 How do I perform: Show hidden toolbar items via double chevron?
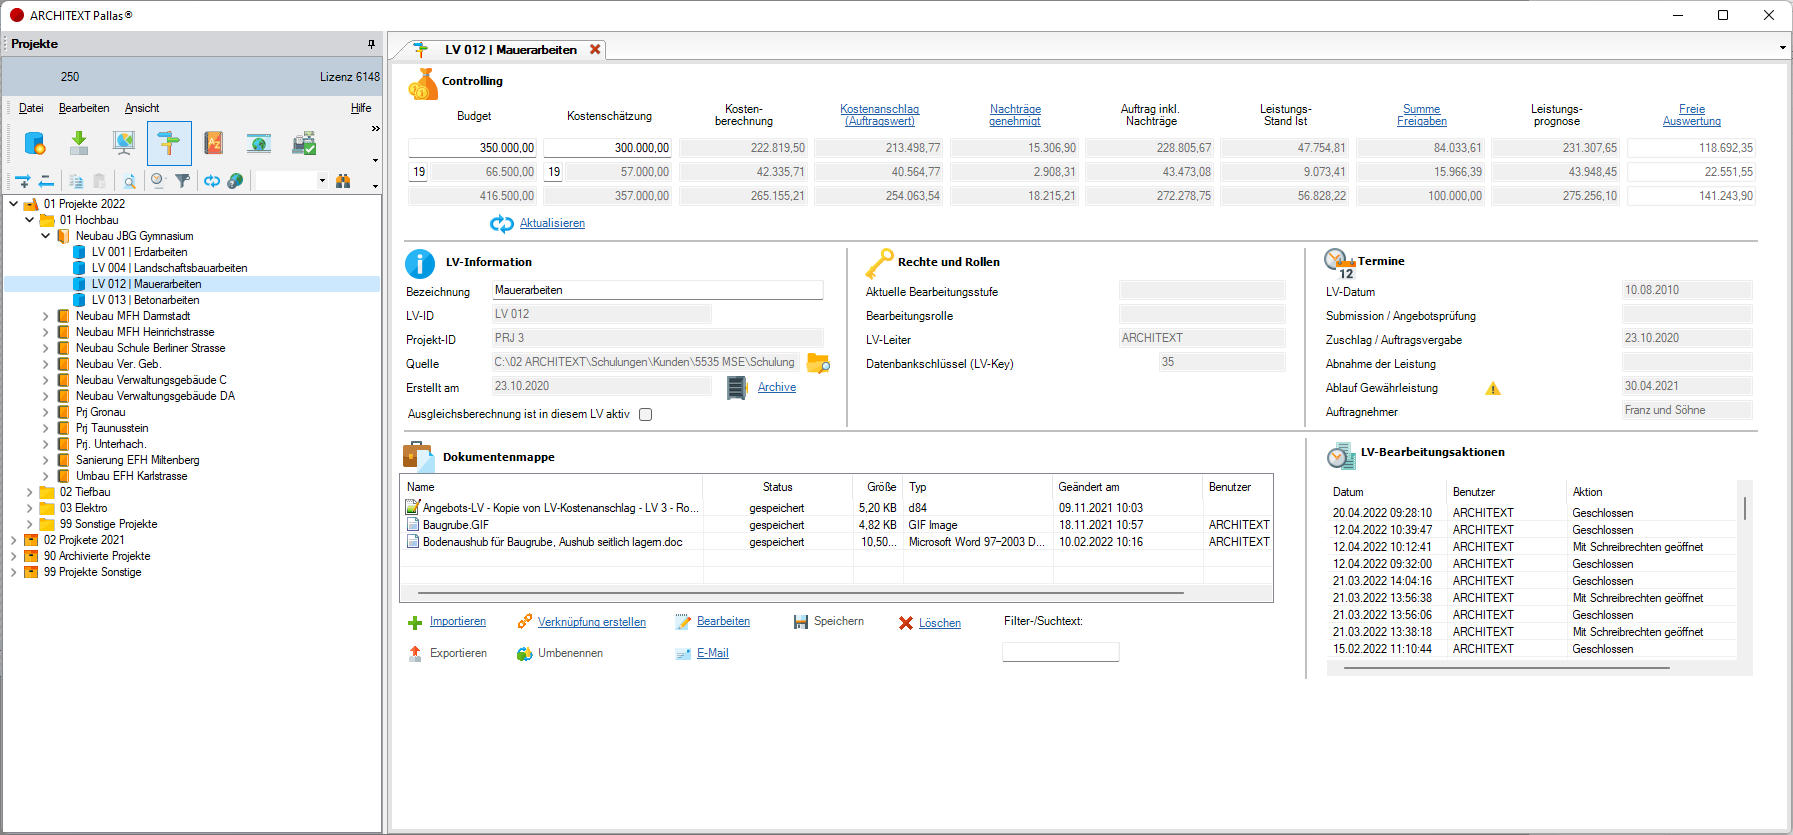pyautogui.click(x=375, y=128)
